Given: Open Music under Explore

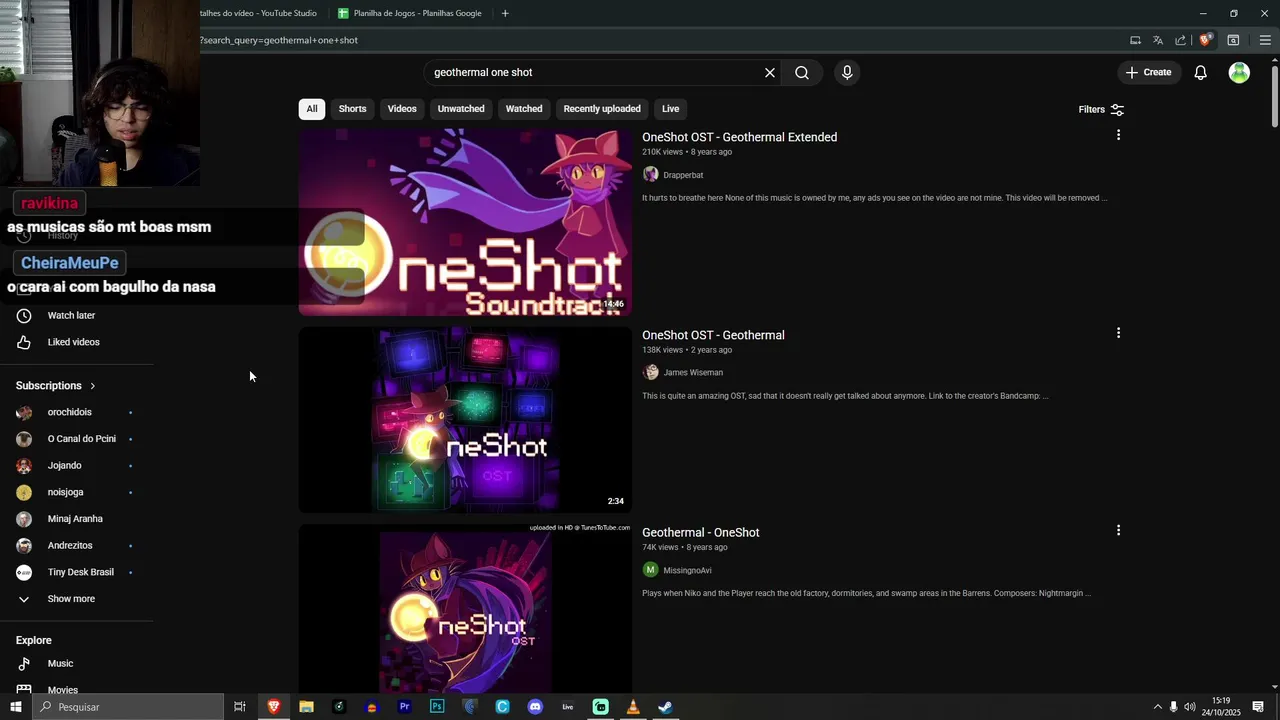Looking at the screenshot, I should (x=60, y=663).
